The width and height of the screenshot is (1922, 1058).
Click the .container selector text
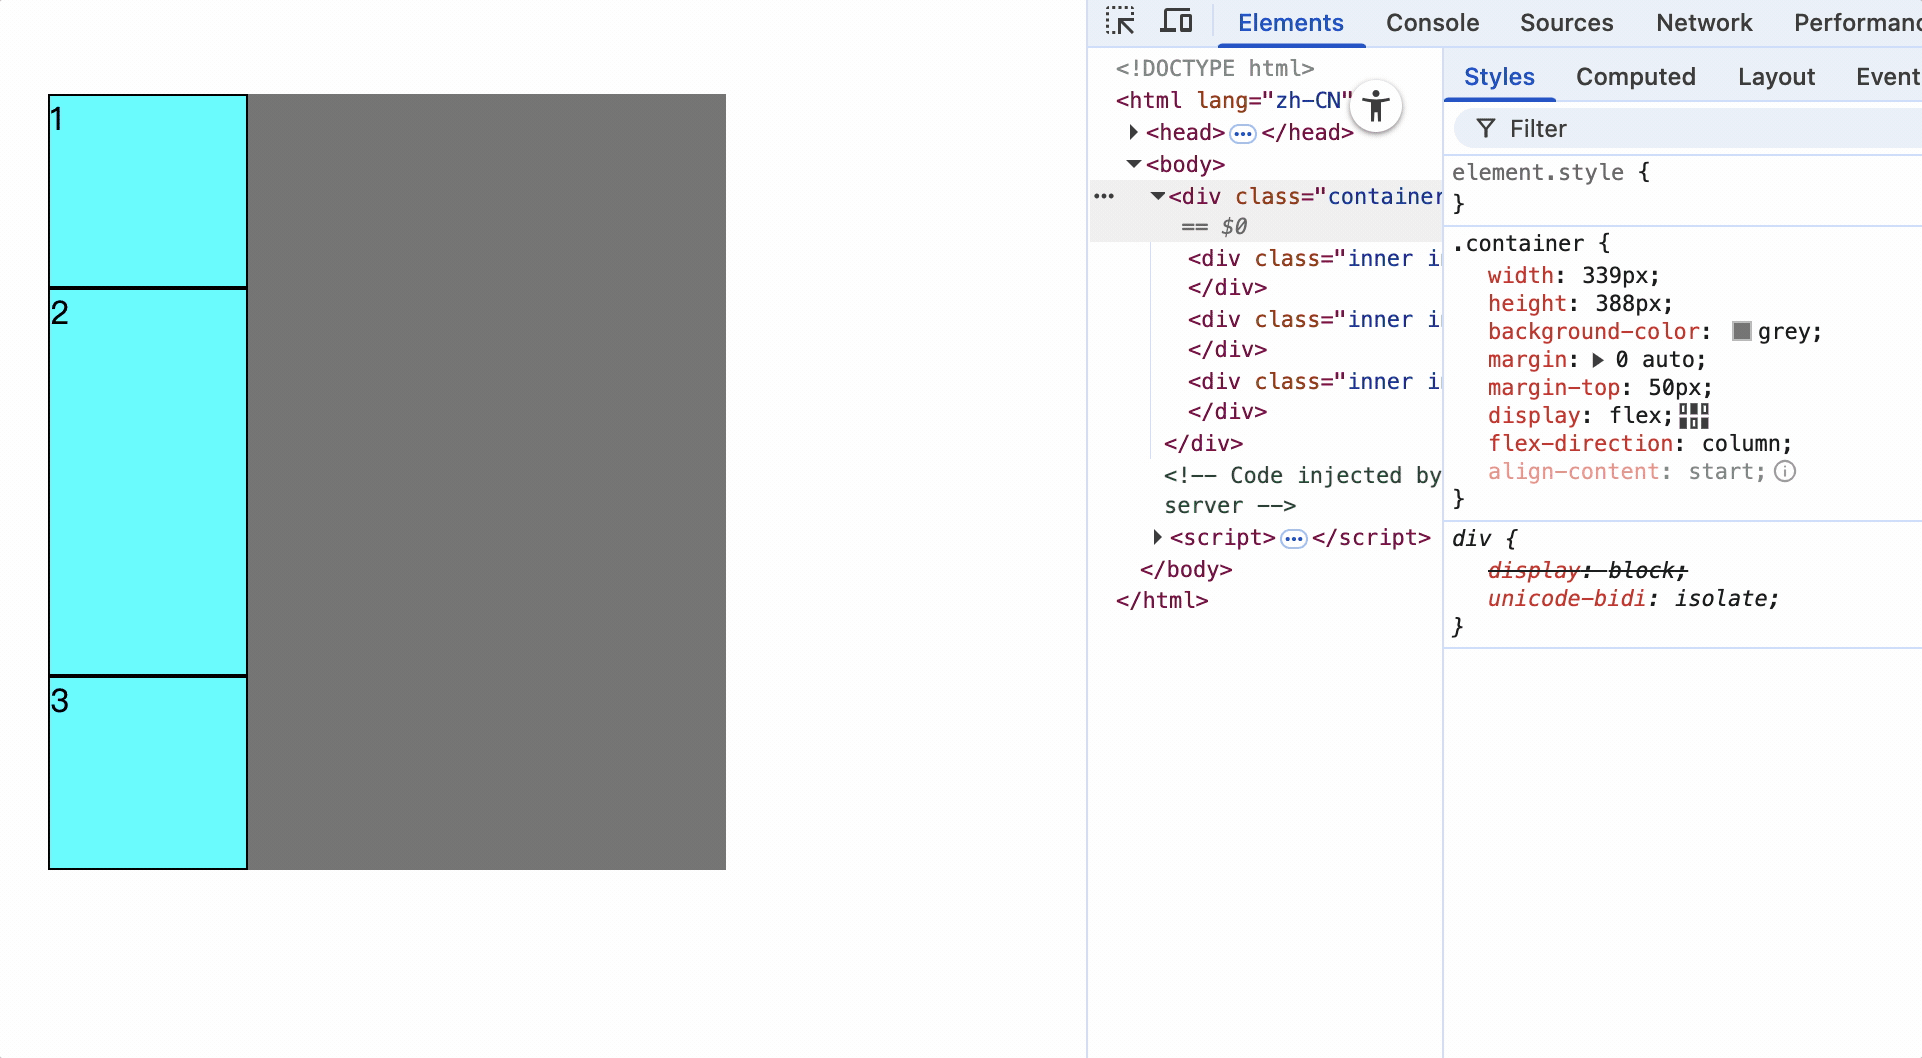(x=1518, y=244)
